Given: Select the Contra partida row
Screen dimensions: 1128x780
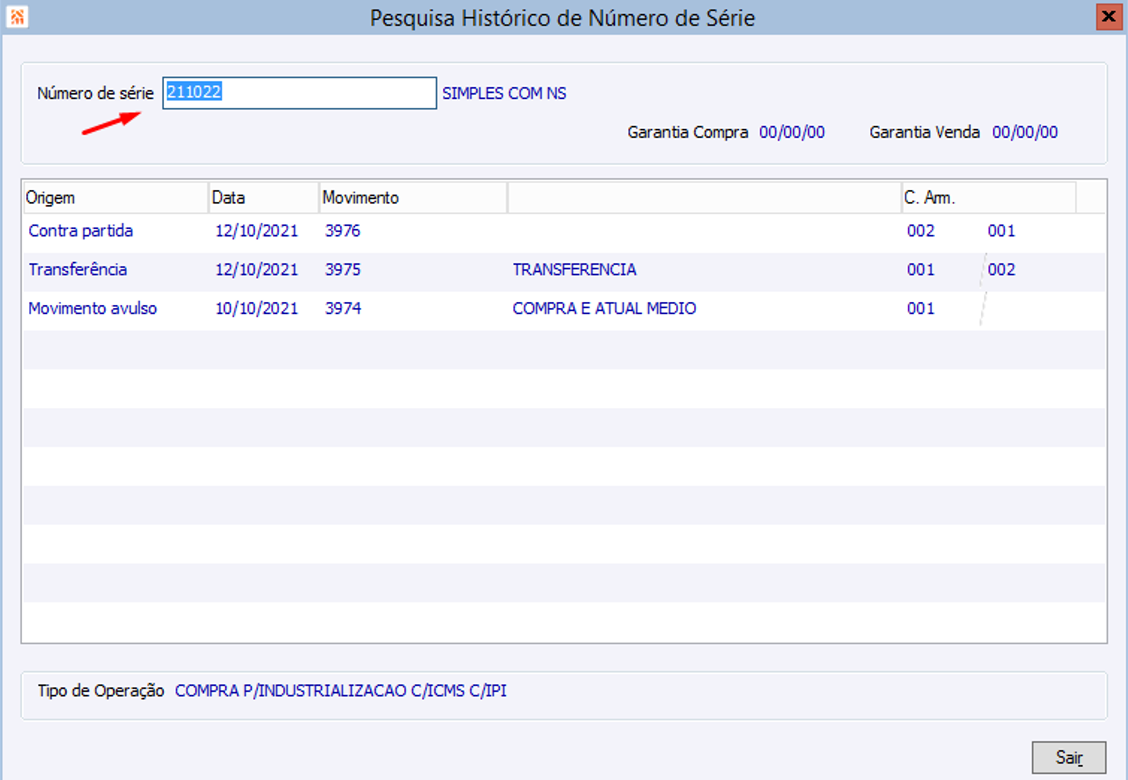Looking at the screenshot, I should [x=564, y=231].
